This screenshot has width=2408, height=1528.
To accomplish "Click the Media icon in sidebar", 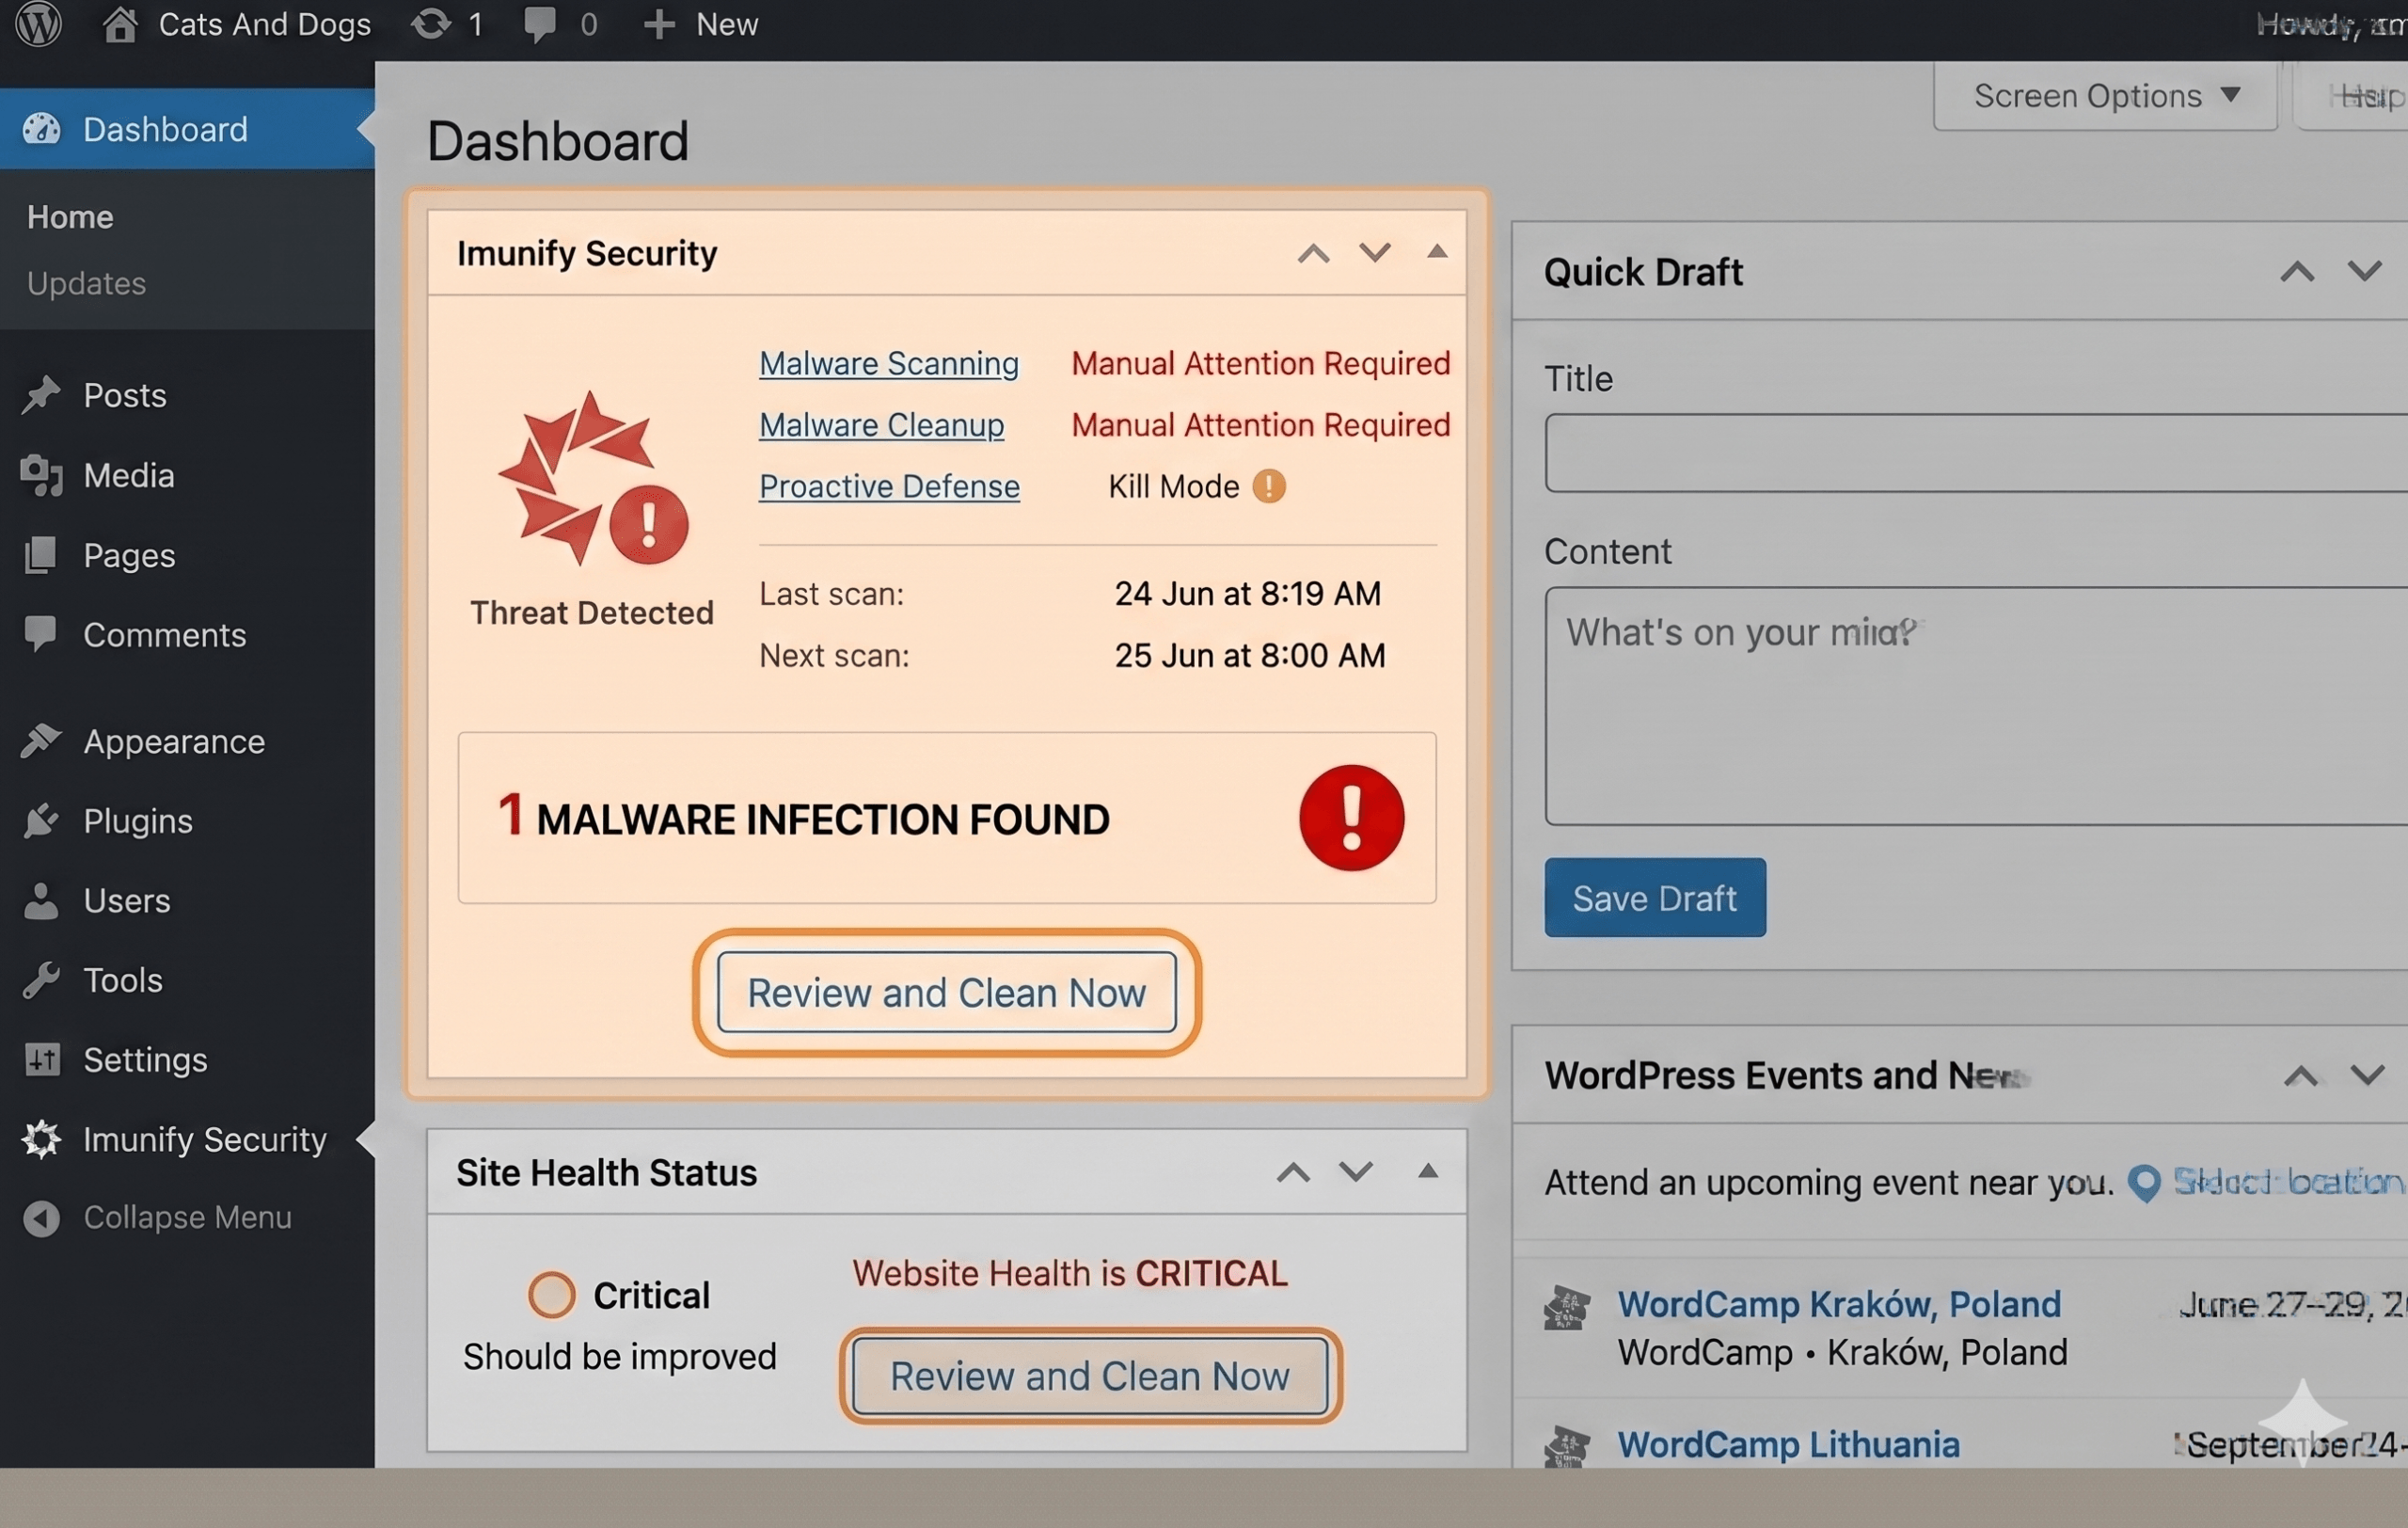I will pos(41,475).
